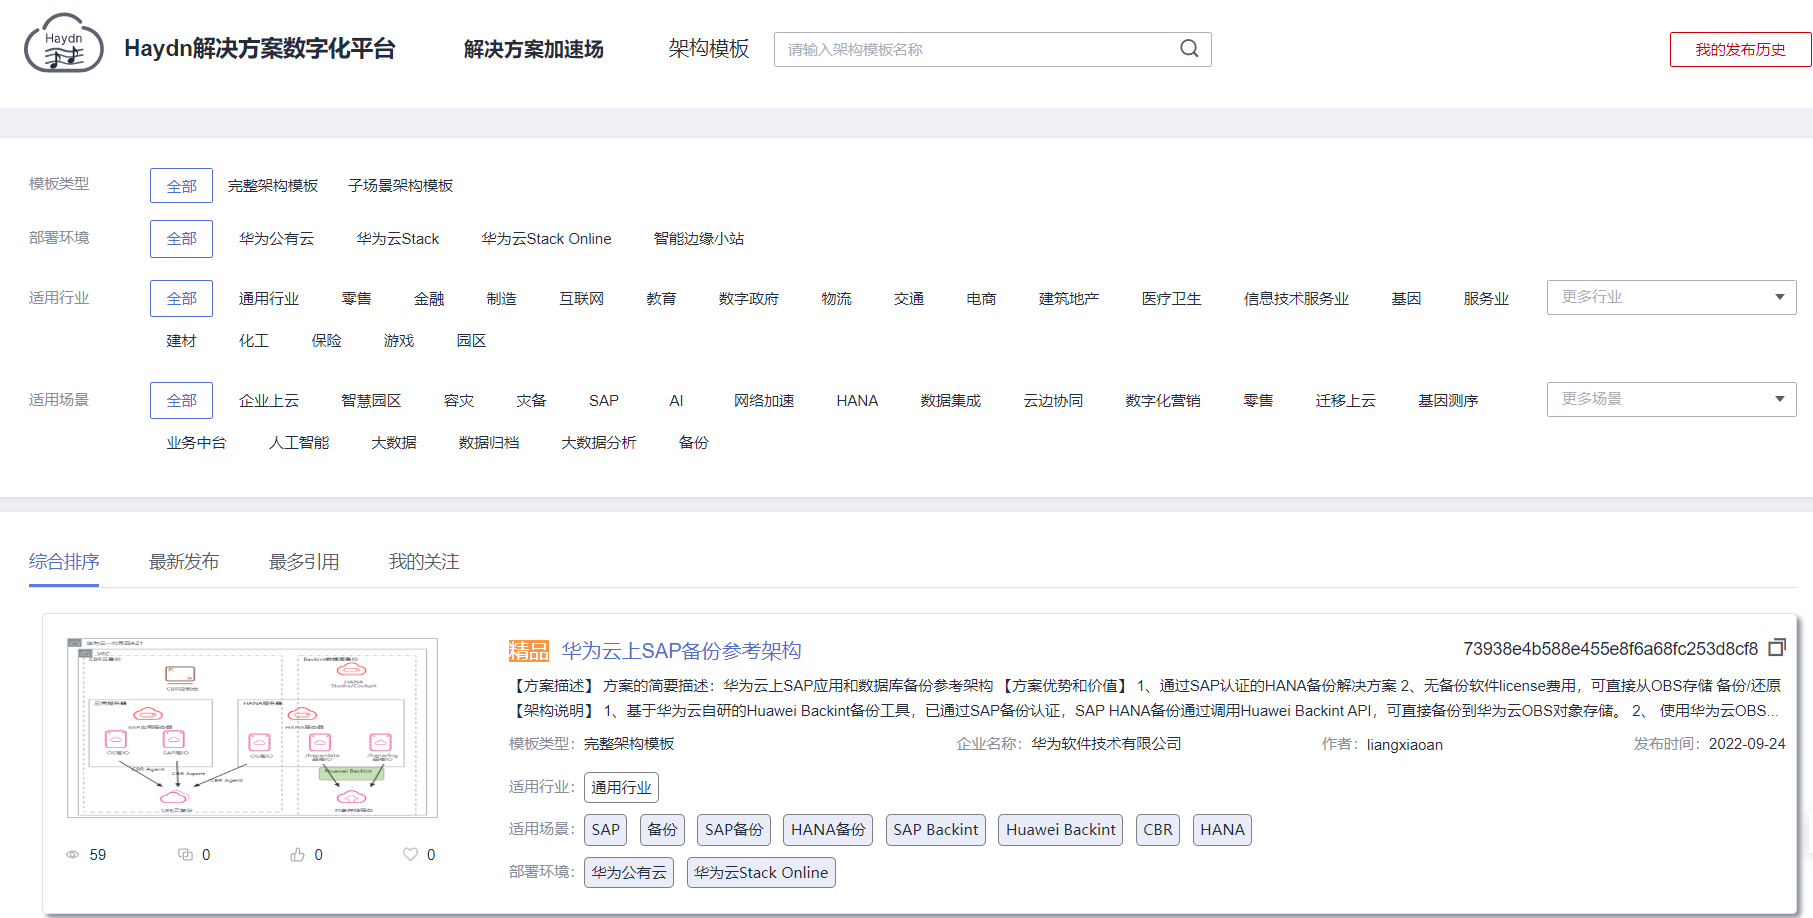Screen dimensions: 1813x918
Task: Open the SAP backup architecture thumbnail
Action: click(252, 728)
